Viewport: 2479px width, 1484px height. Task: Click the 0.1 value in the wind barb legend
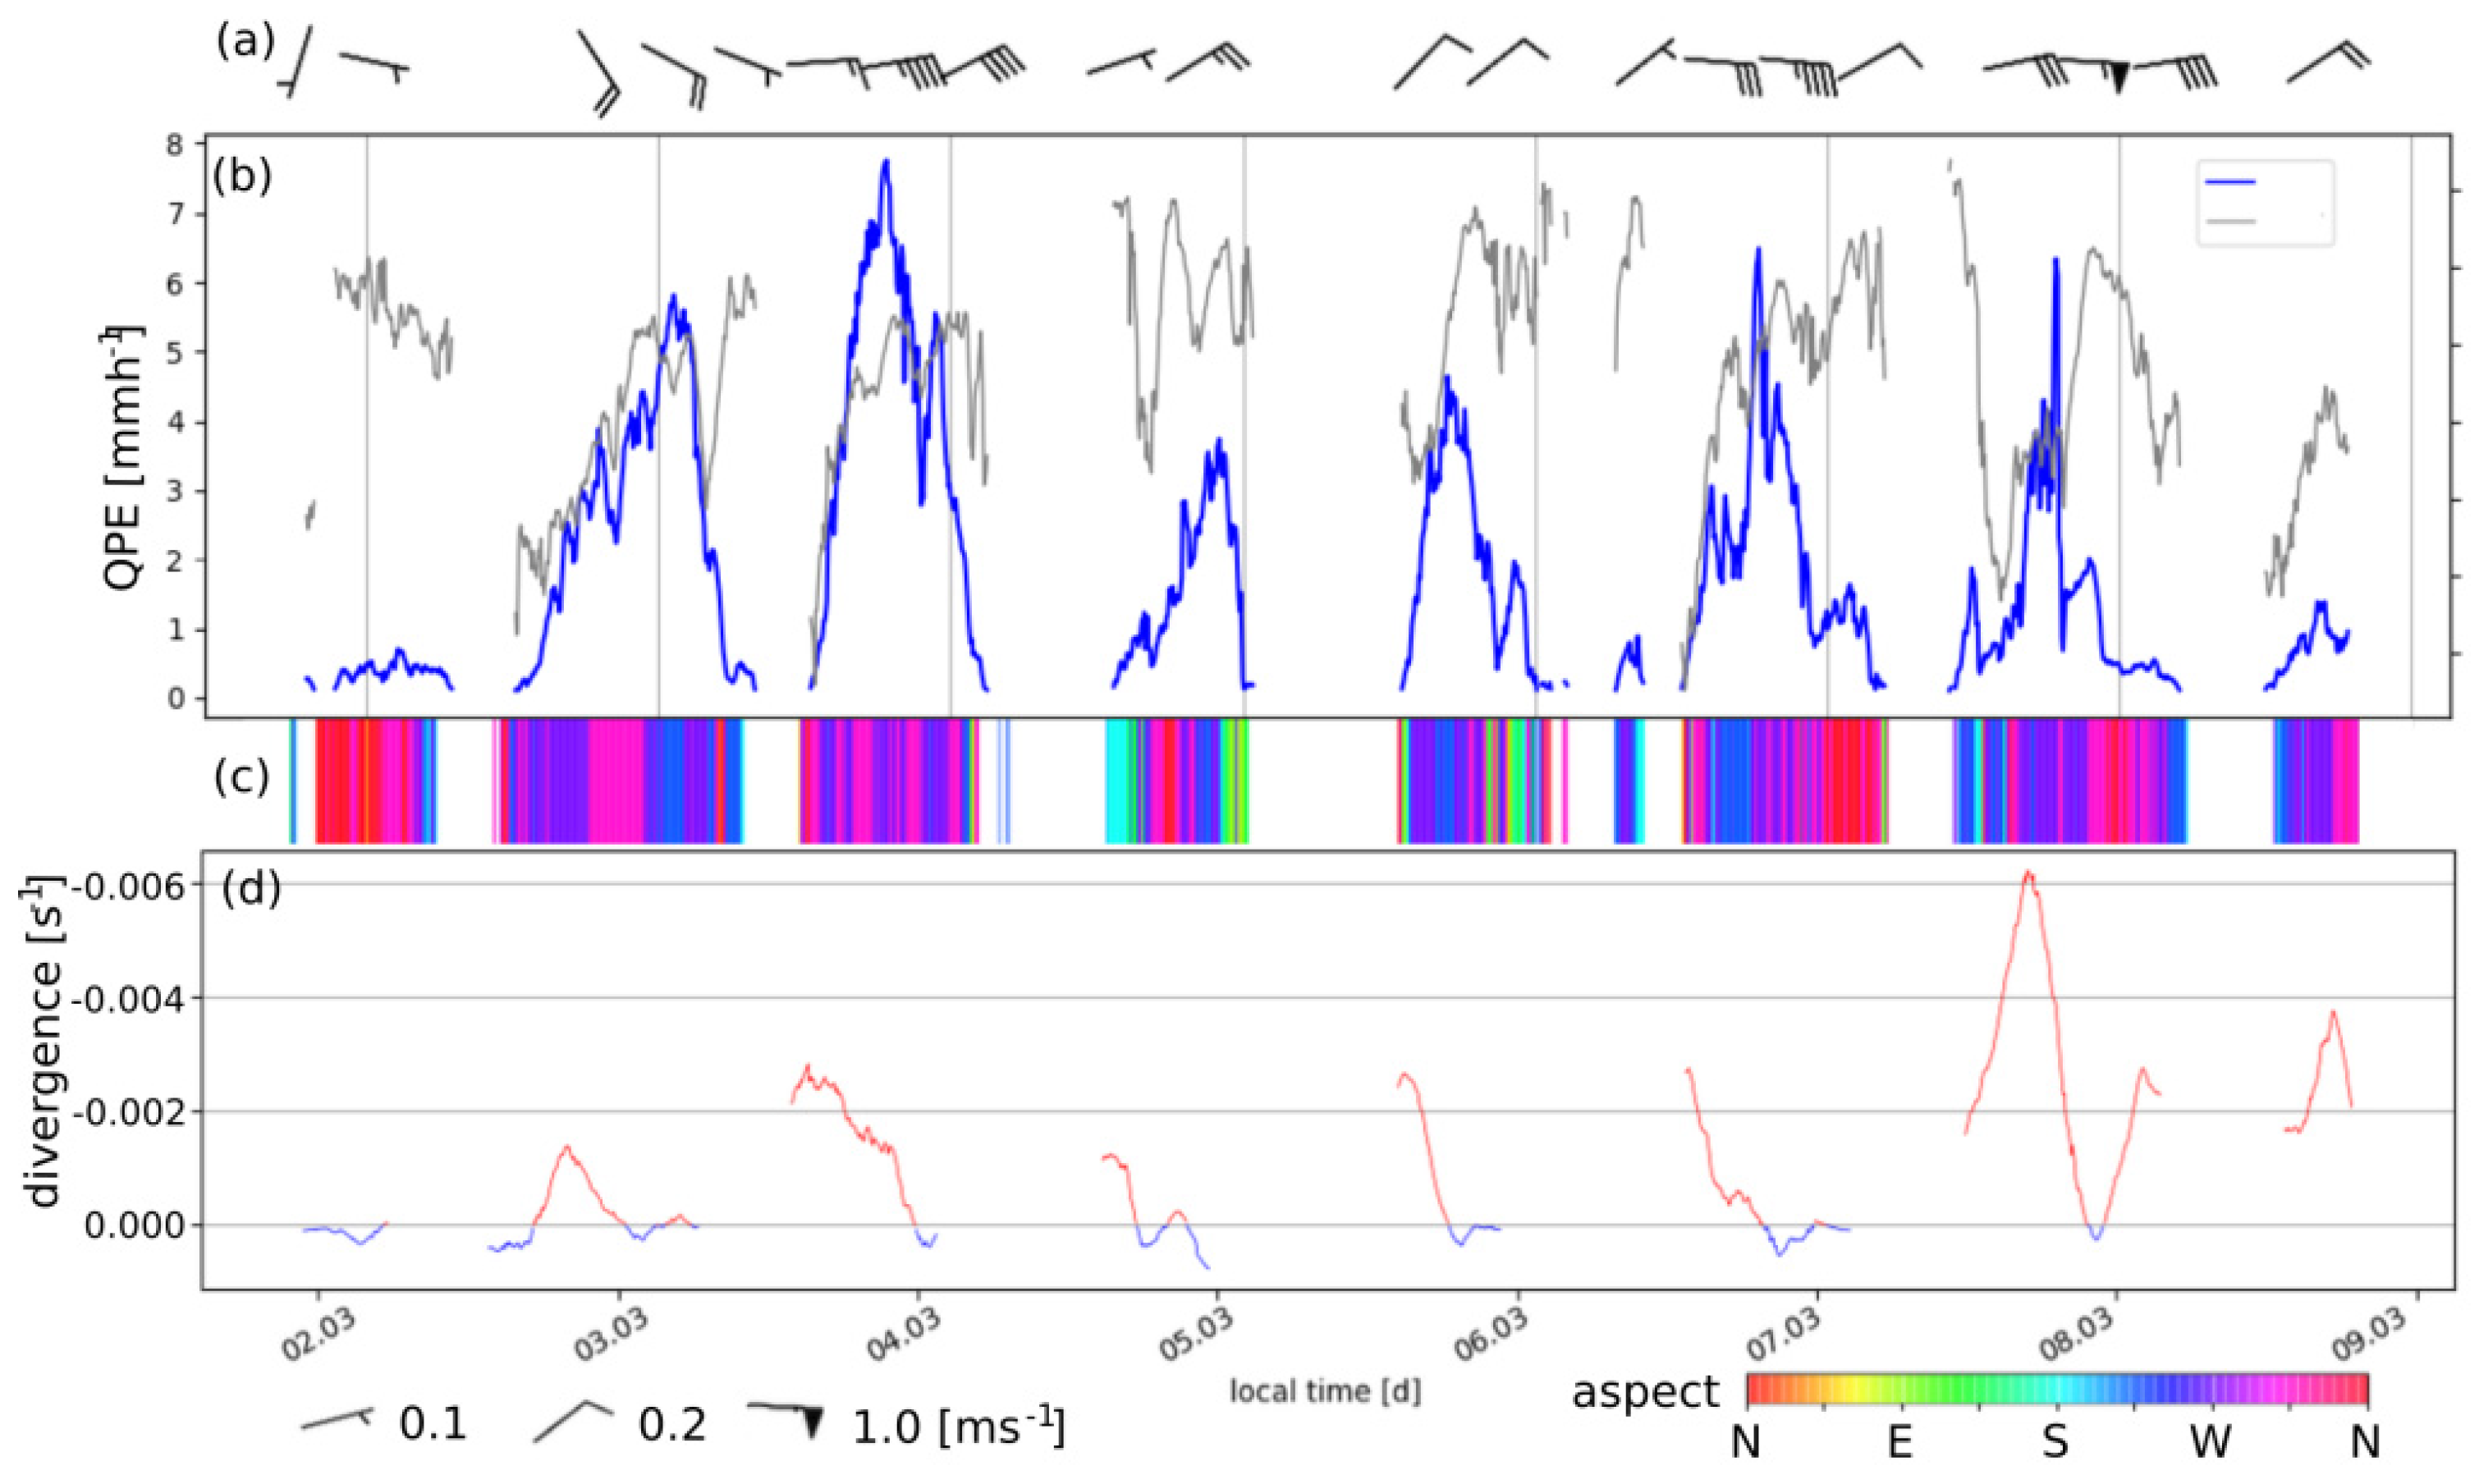coord(434,1425)
